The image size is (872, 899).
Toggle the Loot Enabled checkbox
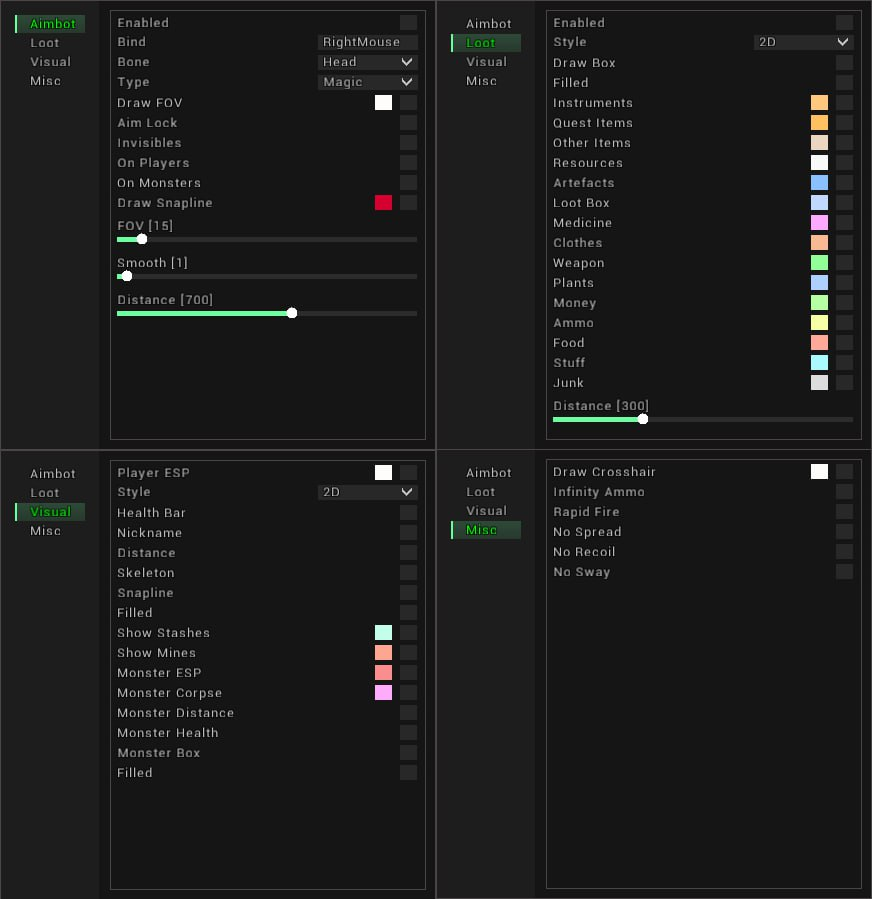pos(844,22)
